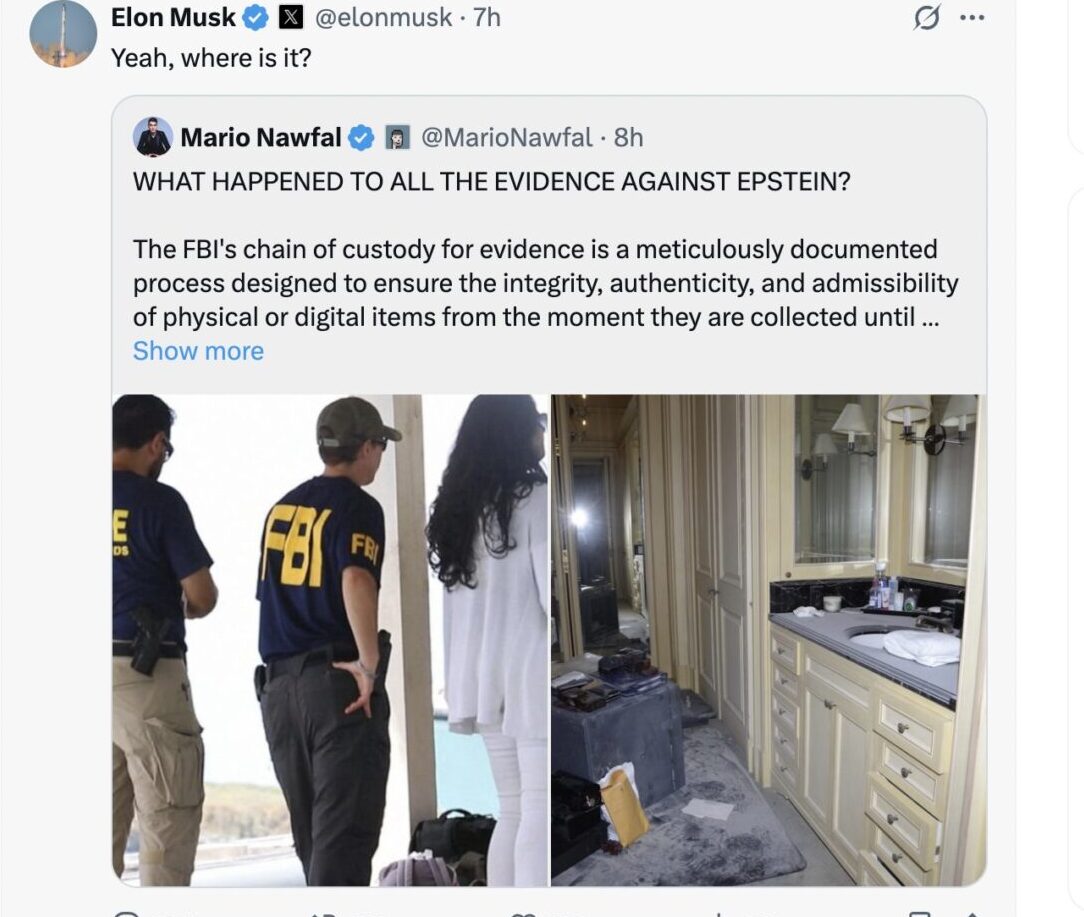Open the three-dot more options menu

972,18
